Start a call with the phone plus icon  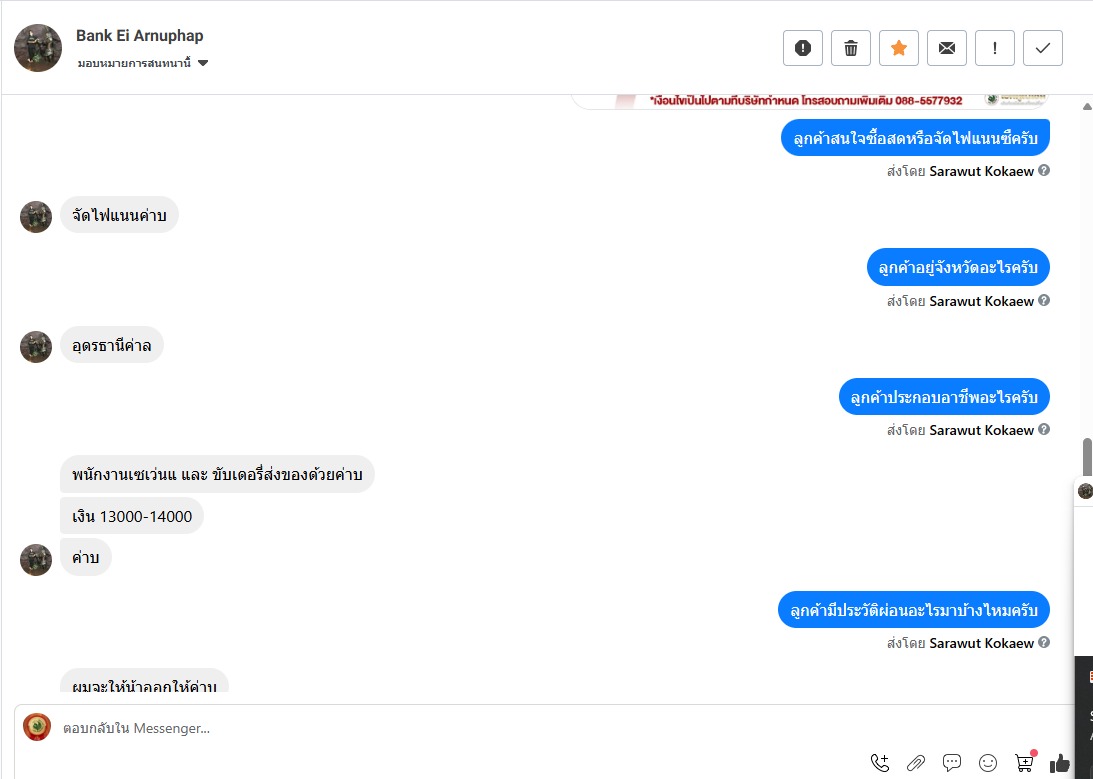click(880, 763)
